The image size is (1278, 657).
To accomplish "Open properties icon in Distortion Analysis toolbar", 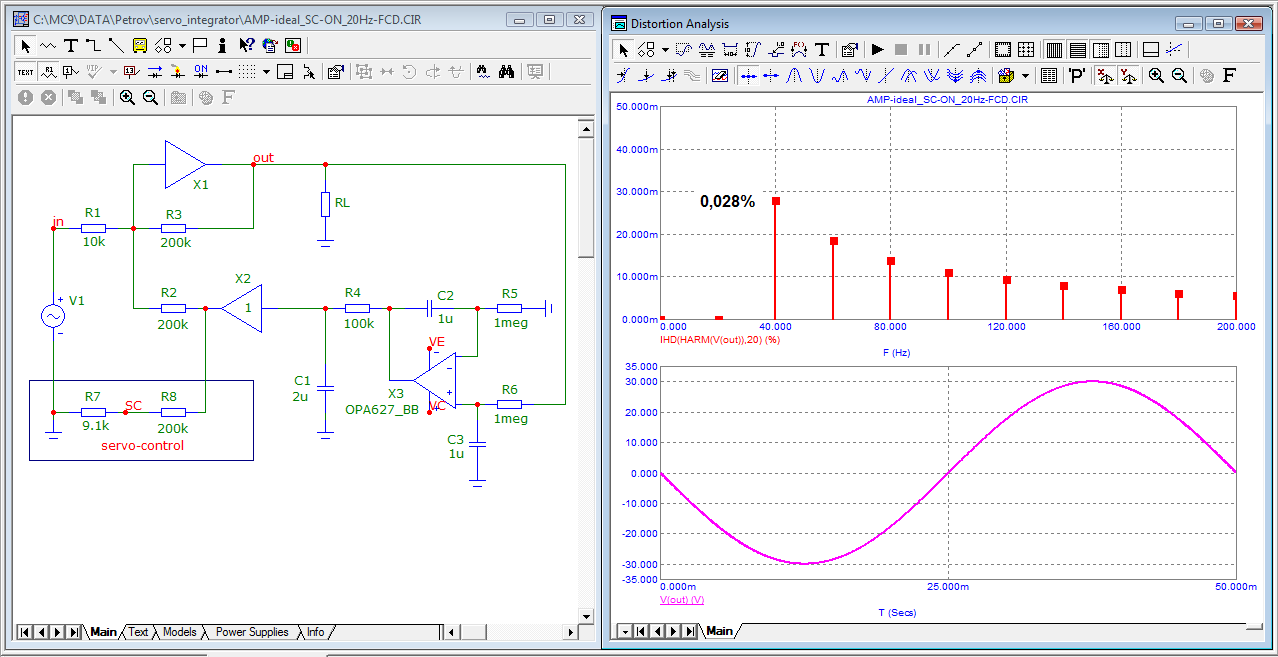I will coord(849,49).
